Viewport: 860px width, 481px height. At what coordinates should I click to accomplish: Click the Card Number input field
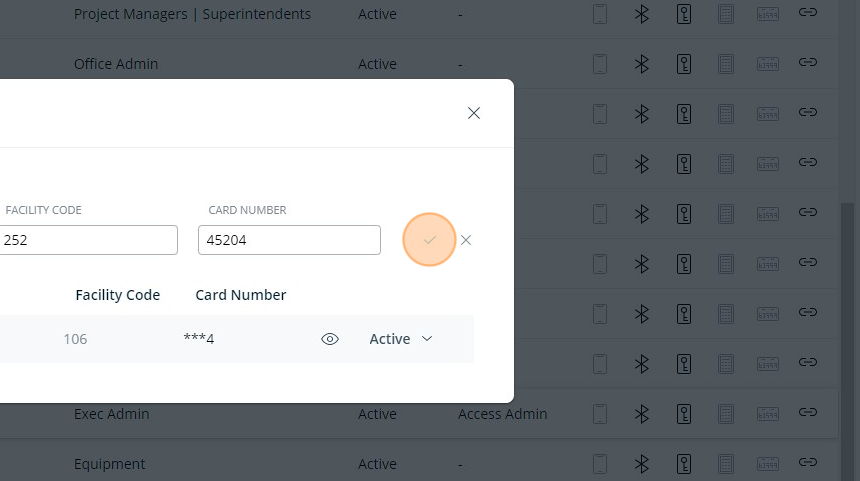pos(289,240)
